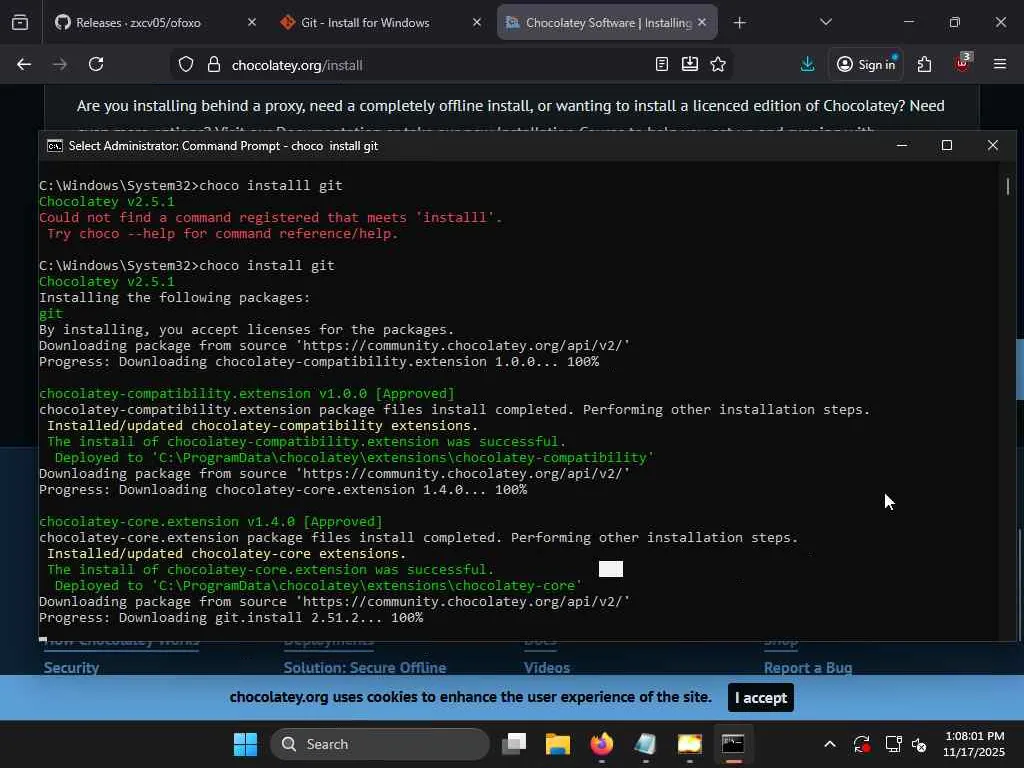Viewport: 1024px width, 768px height.
Task: Click Command Prompt title bar icon
Action: click(55, 146)
